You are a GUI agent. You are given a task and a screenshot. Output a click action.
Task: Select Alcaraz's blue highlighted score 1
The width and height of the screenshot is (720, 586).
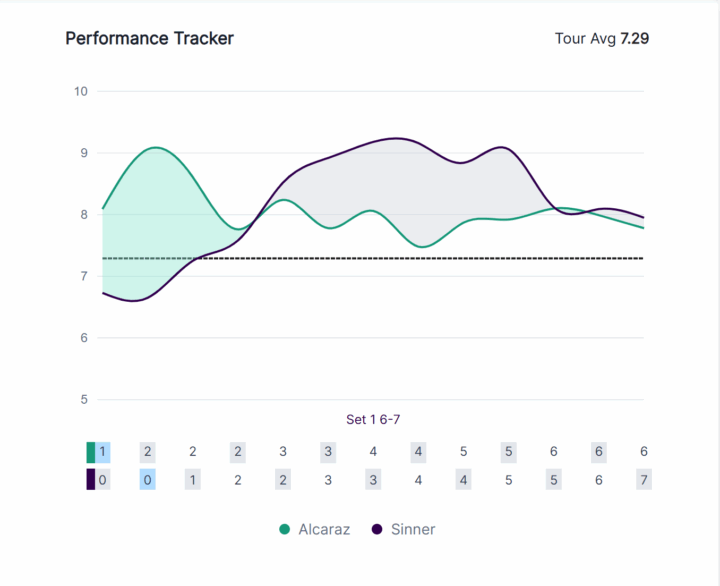(x=103, y=452)
